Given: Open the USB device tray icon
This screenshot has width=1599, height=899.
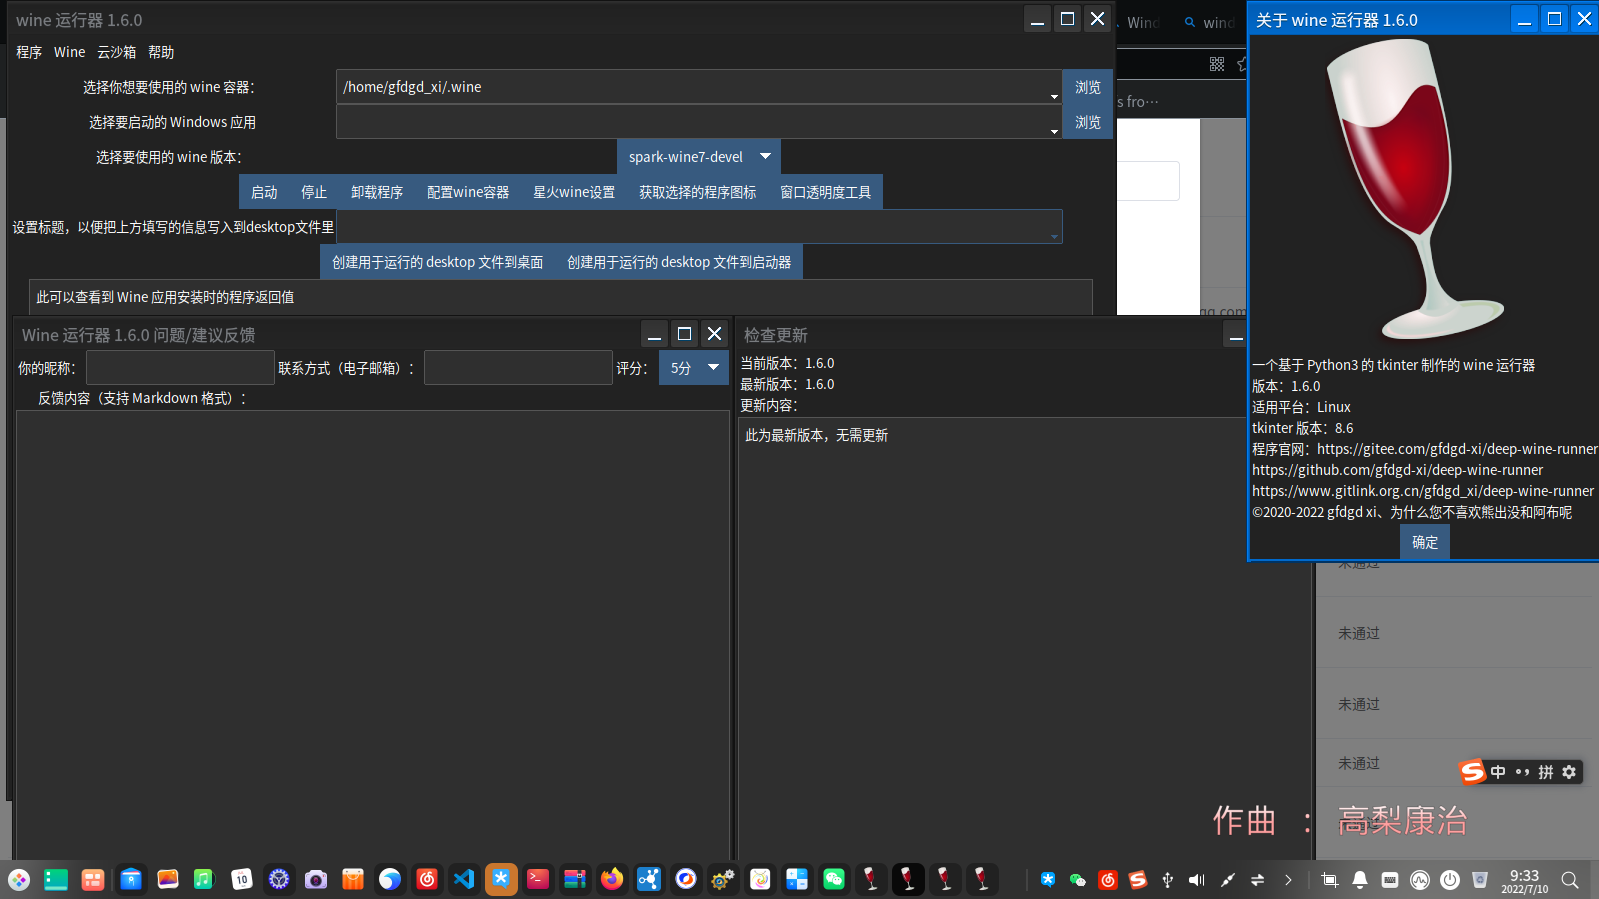Looking at the screenshot, I should [x=1167, y=880].
